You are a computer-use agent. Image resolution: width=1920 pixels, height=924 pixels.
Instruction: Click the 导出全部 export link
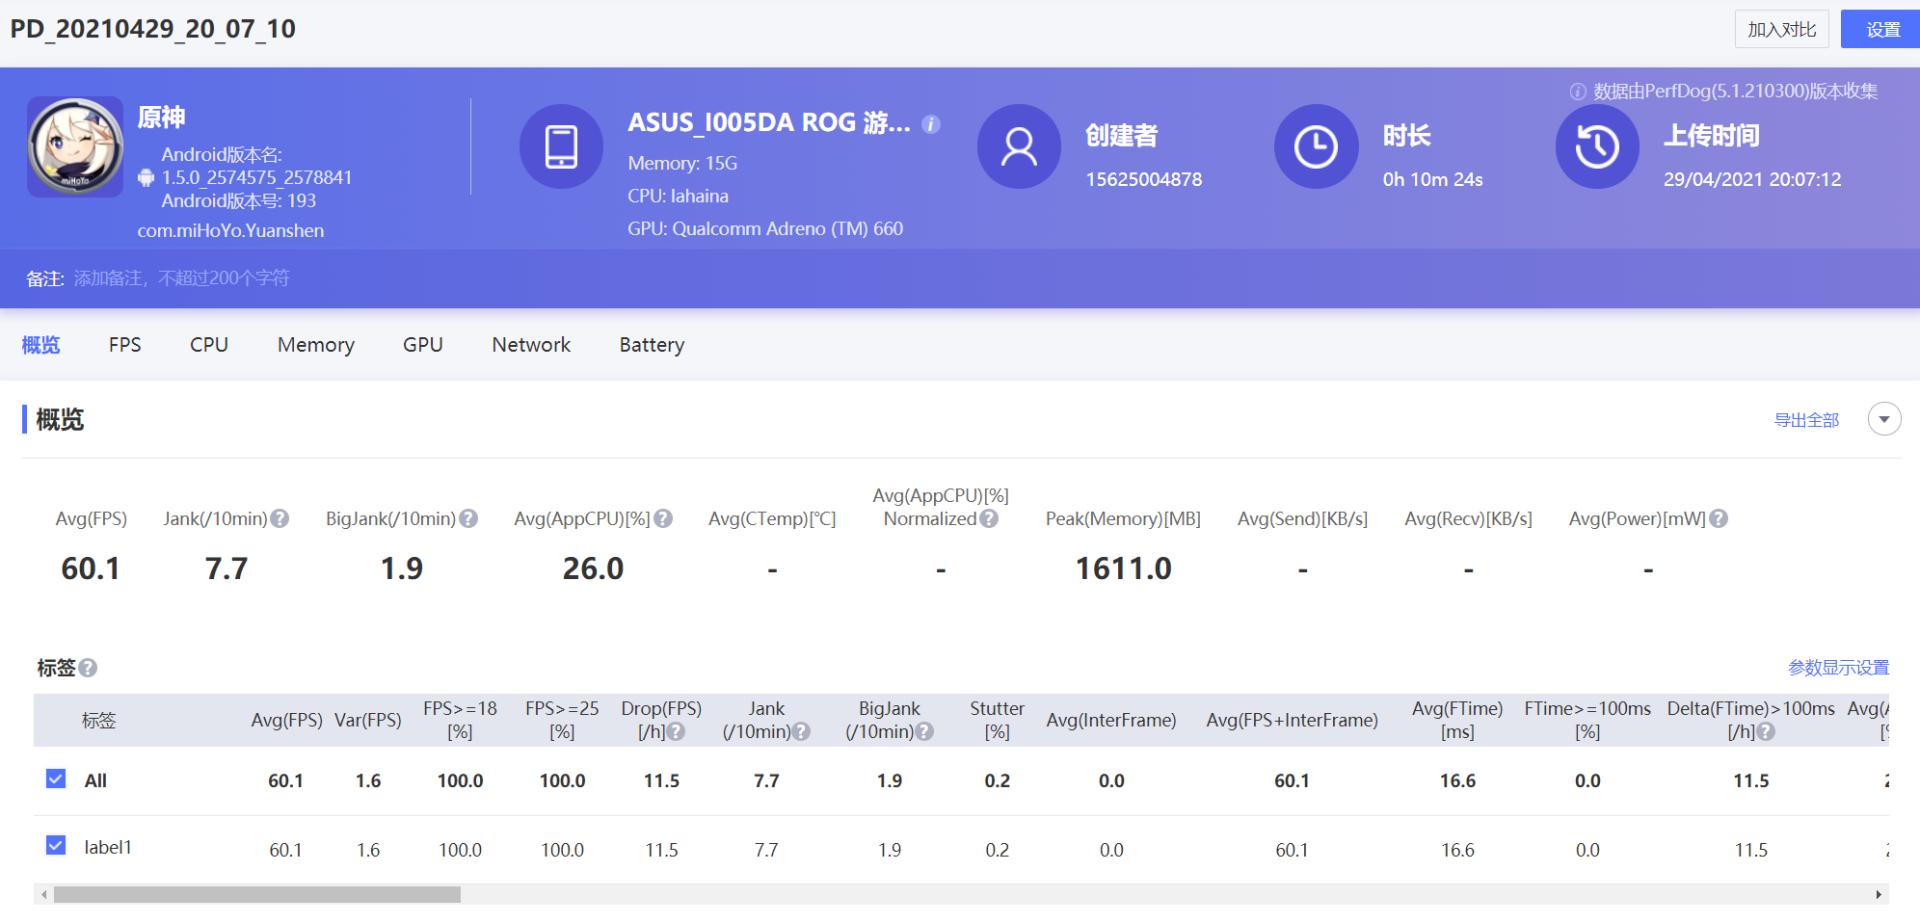[1806, 420]
